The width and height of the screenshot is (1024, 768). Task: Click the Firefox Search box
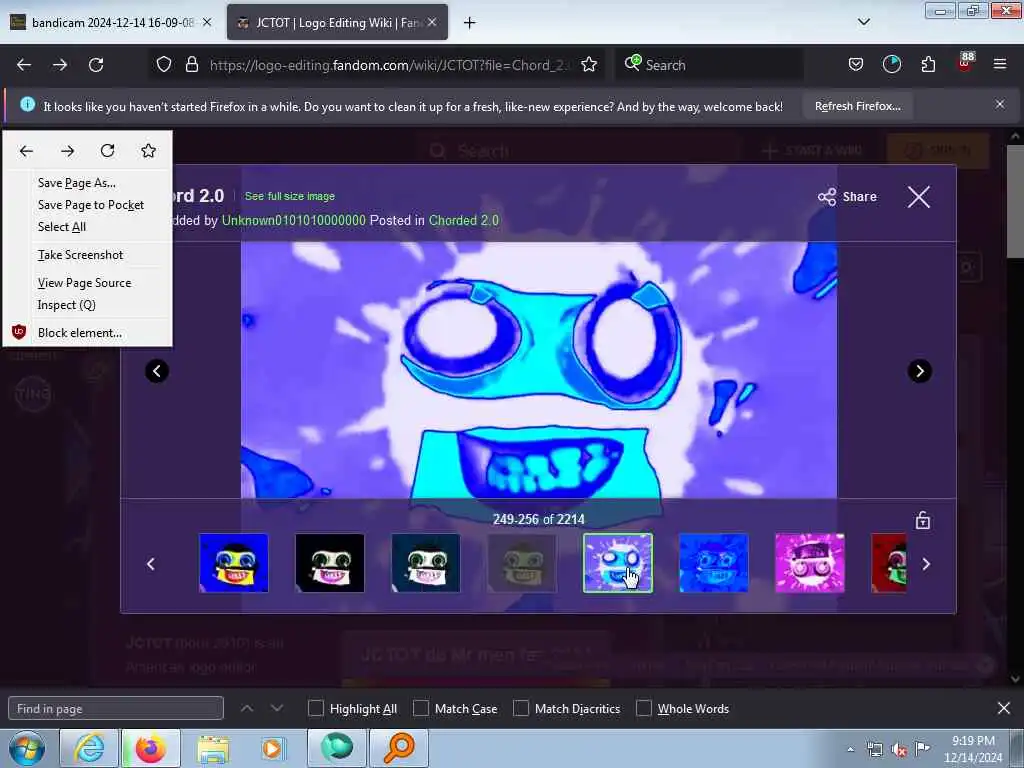point(709,65)
